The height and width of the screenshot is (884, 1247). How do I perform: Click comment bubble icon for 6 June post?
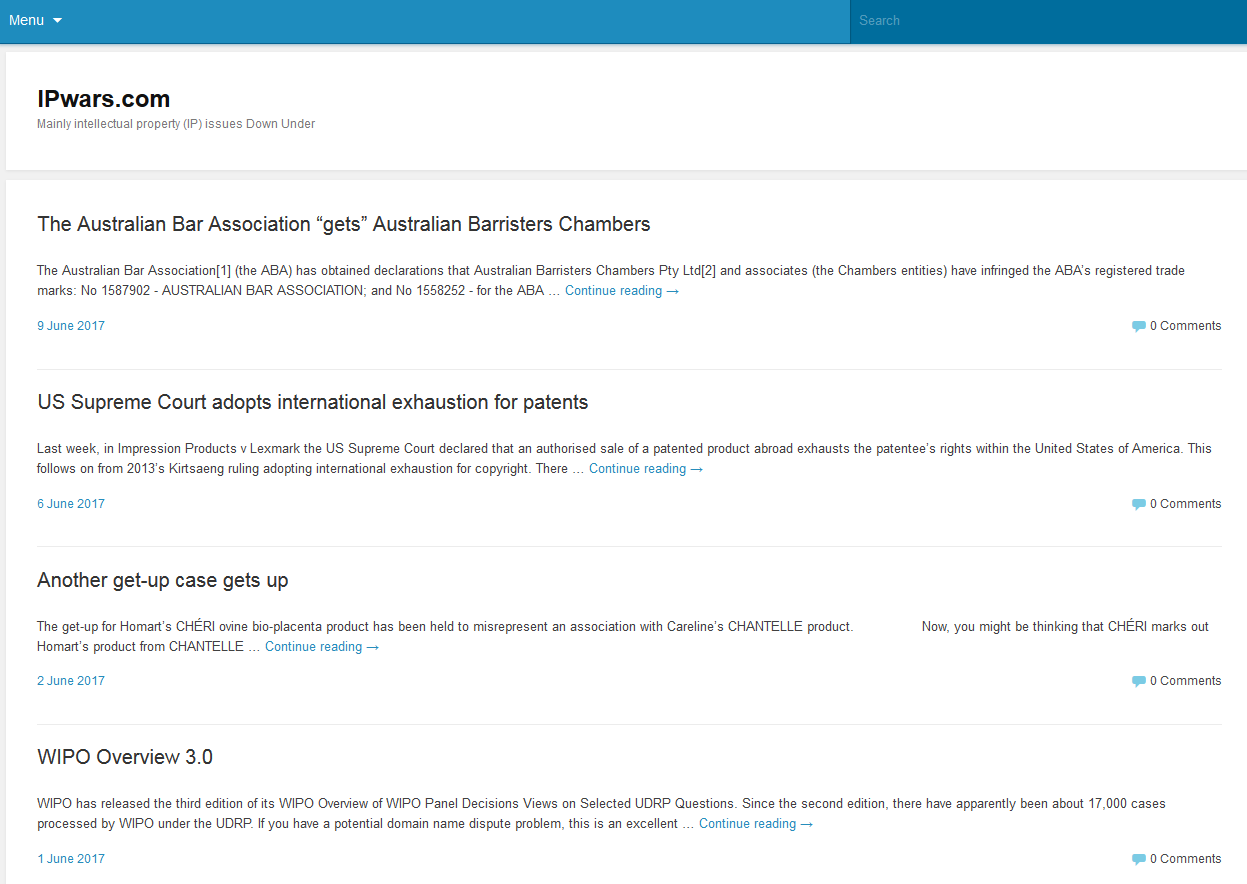pyautogui.click(x=1138, y=504)
